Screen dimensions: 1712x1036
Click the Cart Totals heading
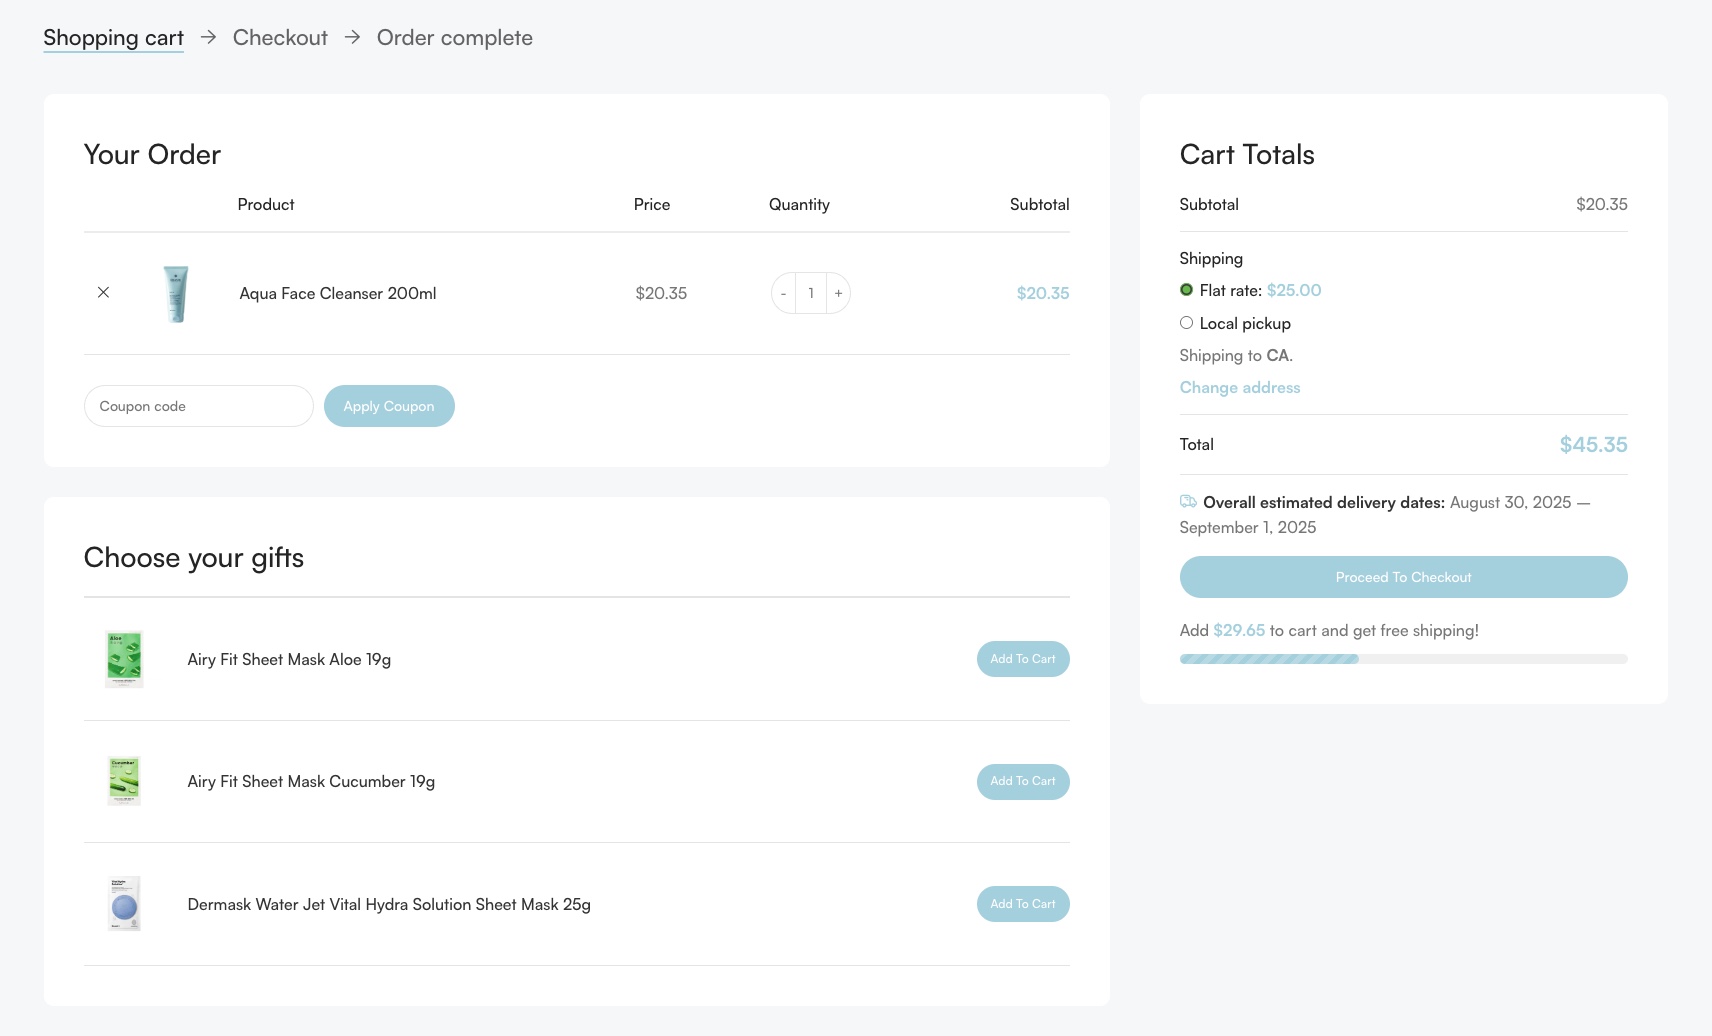coord(1247,155)
